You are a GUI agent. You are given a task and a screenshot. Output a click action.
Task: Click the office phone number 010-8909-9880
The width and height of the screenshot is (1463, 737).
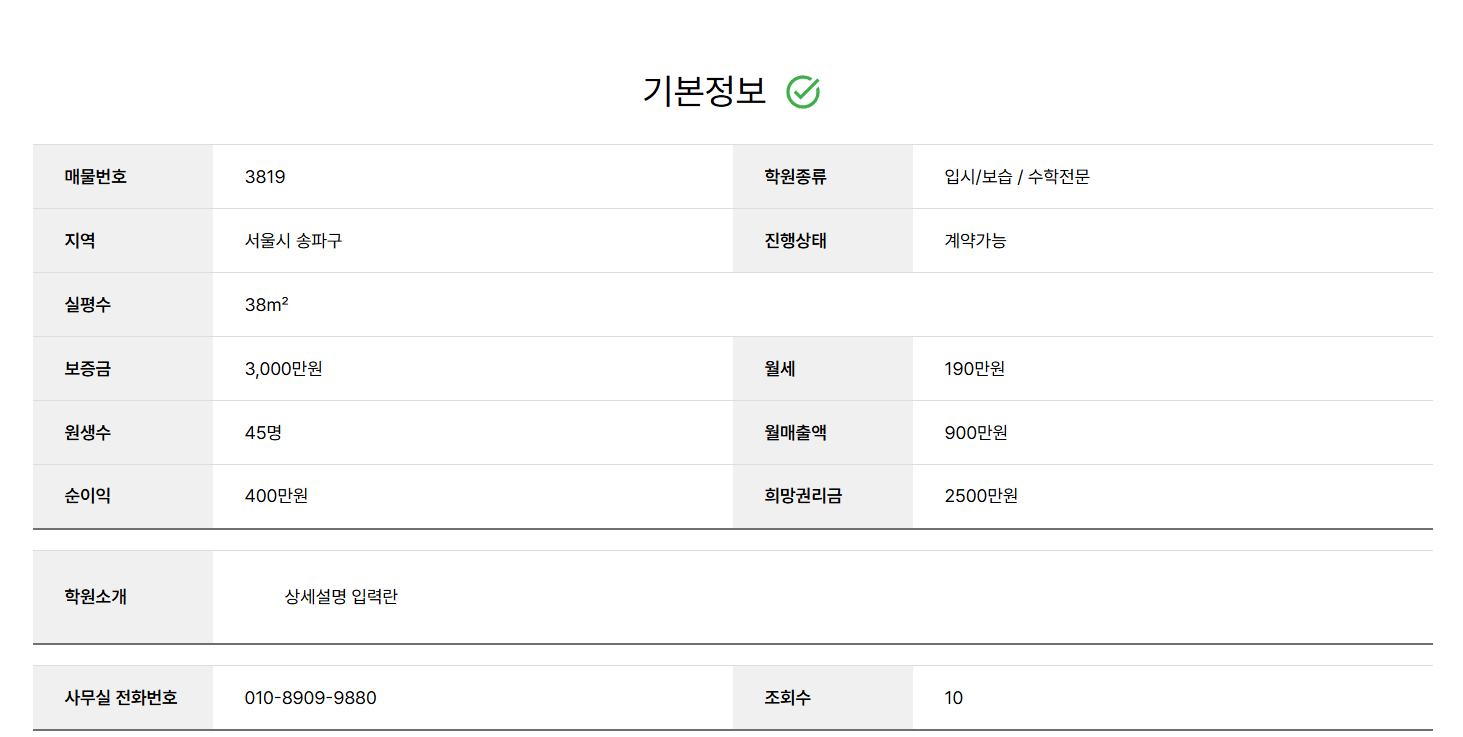point(310,698)
